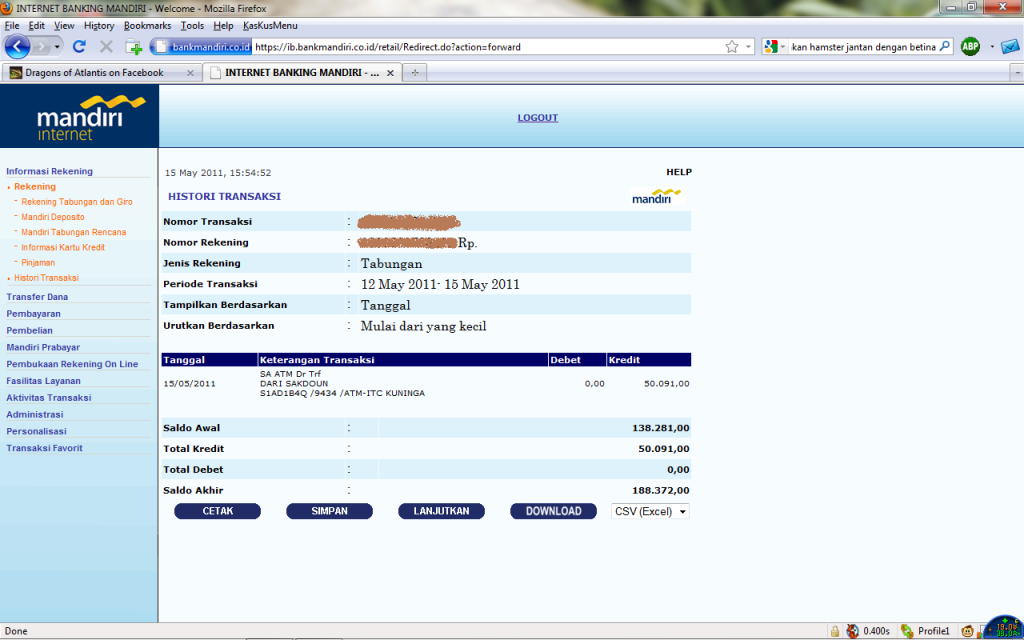Open Fasilitas Layanan in sidebar
The image size is (1024, 640).
(x=43, y=381)
